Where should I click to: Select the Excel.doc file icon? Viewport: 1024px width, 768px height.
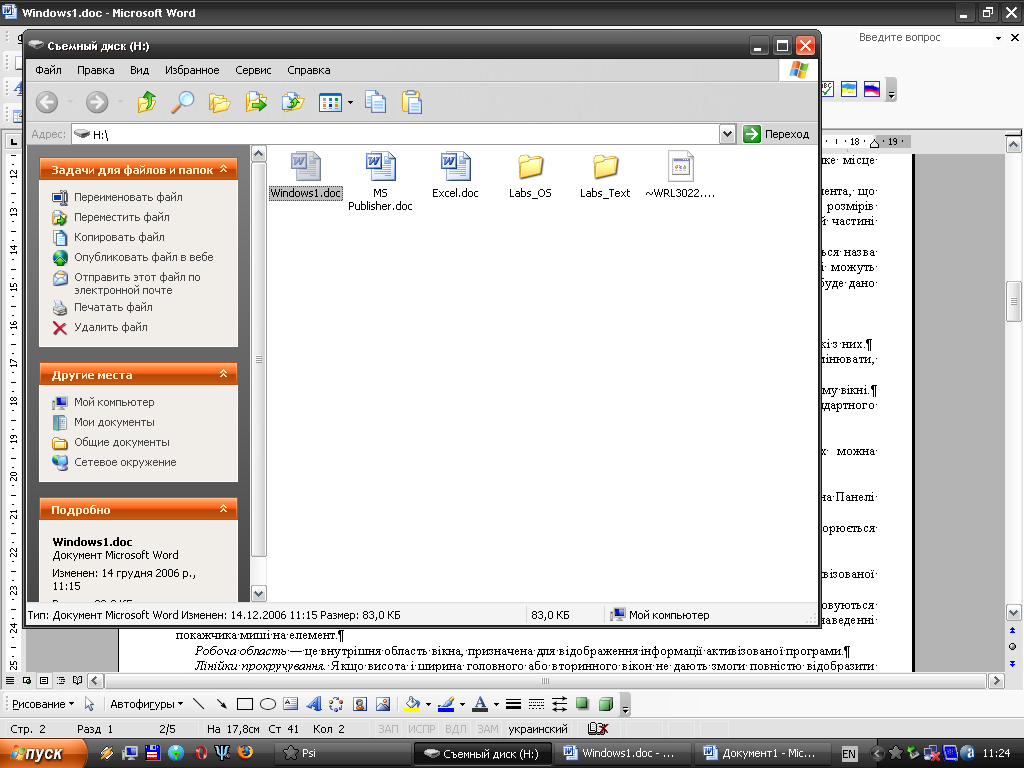[x=455, y=175]
